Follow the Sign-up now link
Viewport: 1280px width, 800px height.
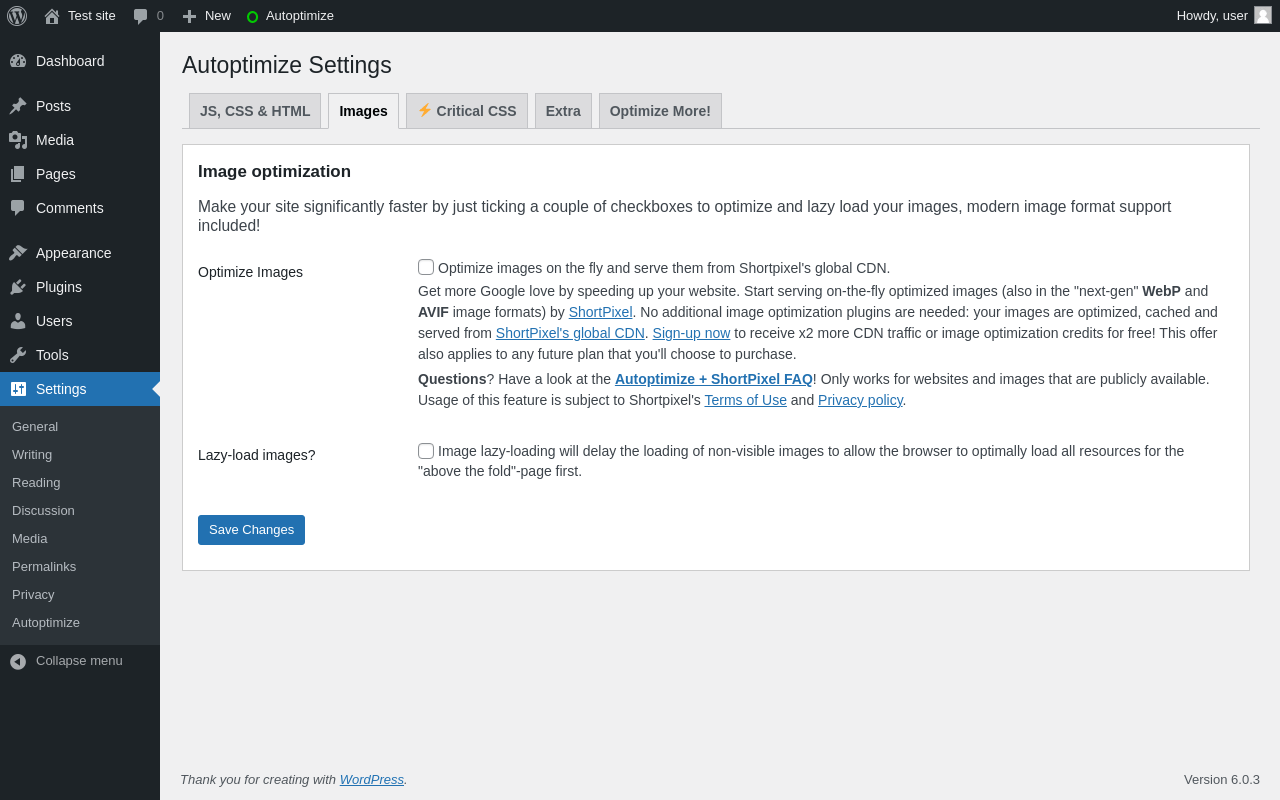pos(691,333)
